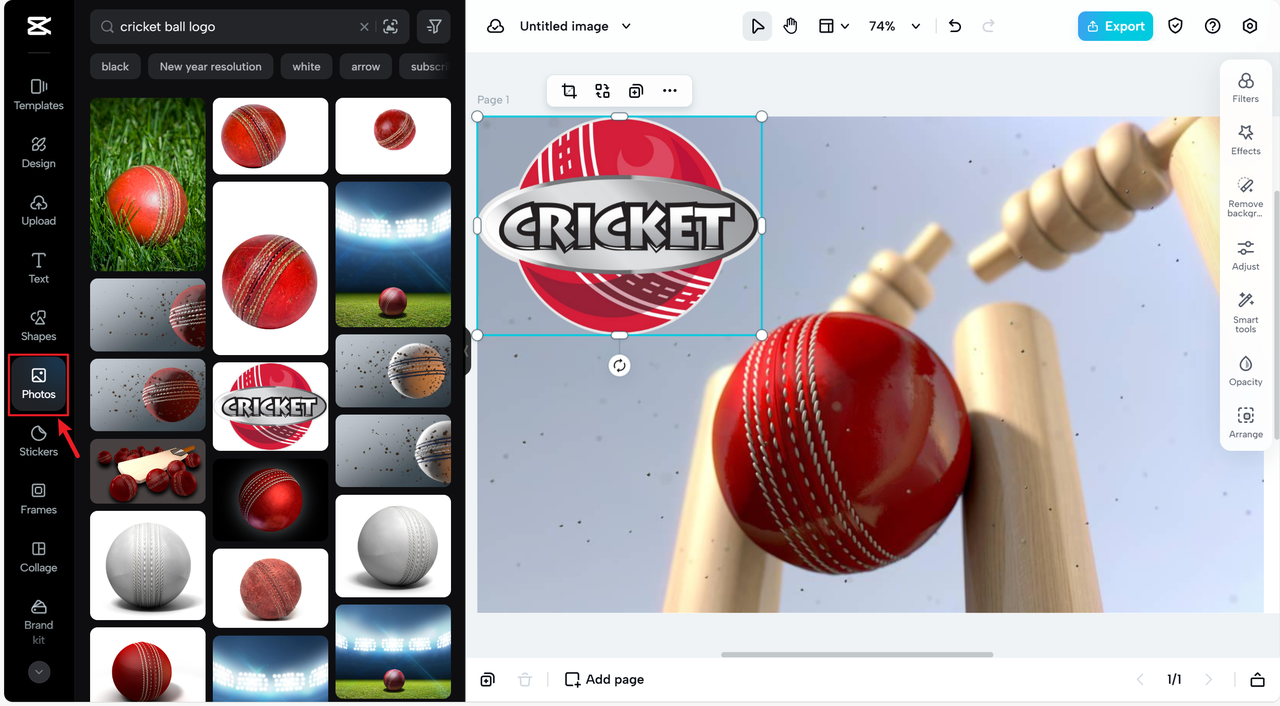Pick cricket ball on grass photo
1280x706 pixels.
coord(148,185)
